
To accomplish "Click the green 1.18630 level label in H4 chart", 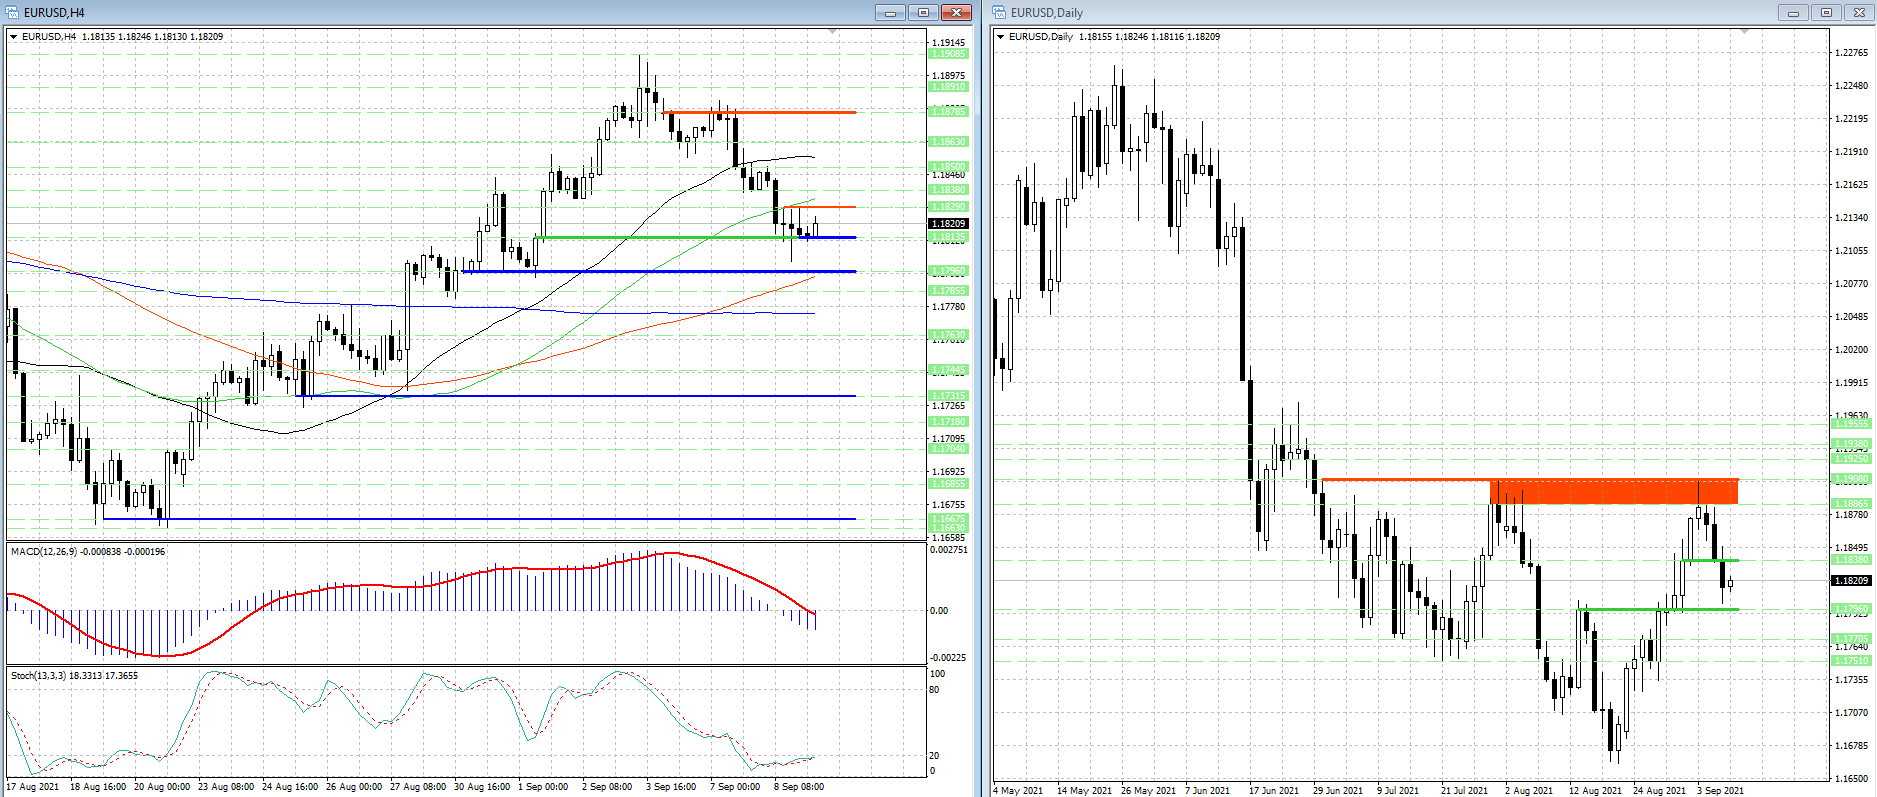I will [x=948, y=142].
